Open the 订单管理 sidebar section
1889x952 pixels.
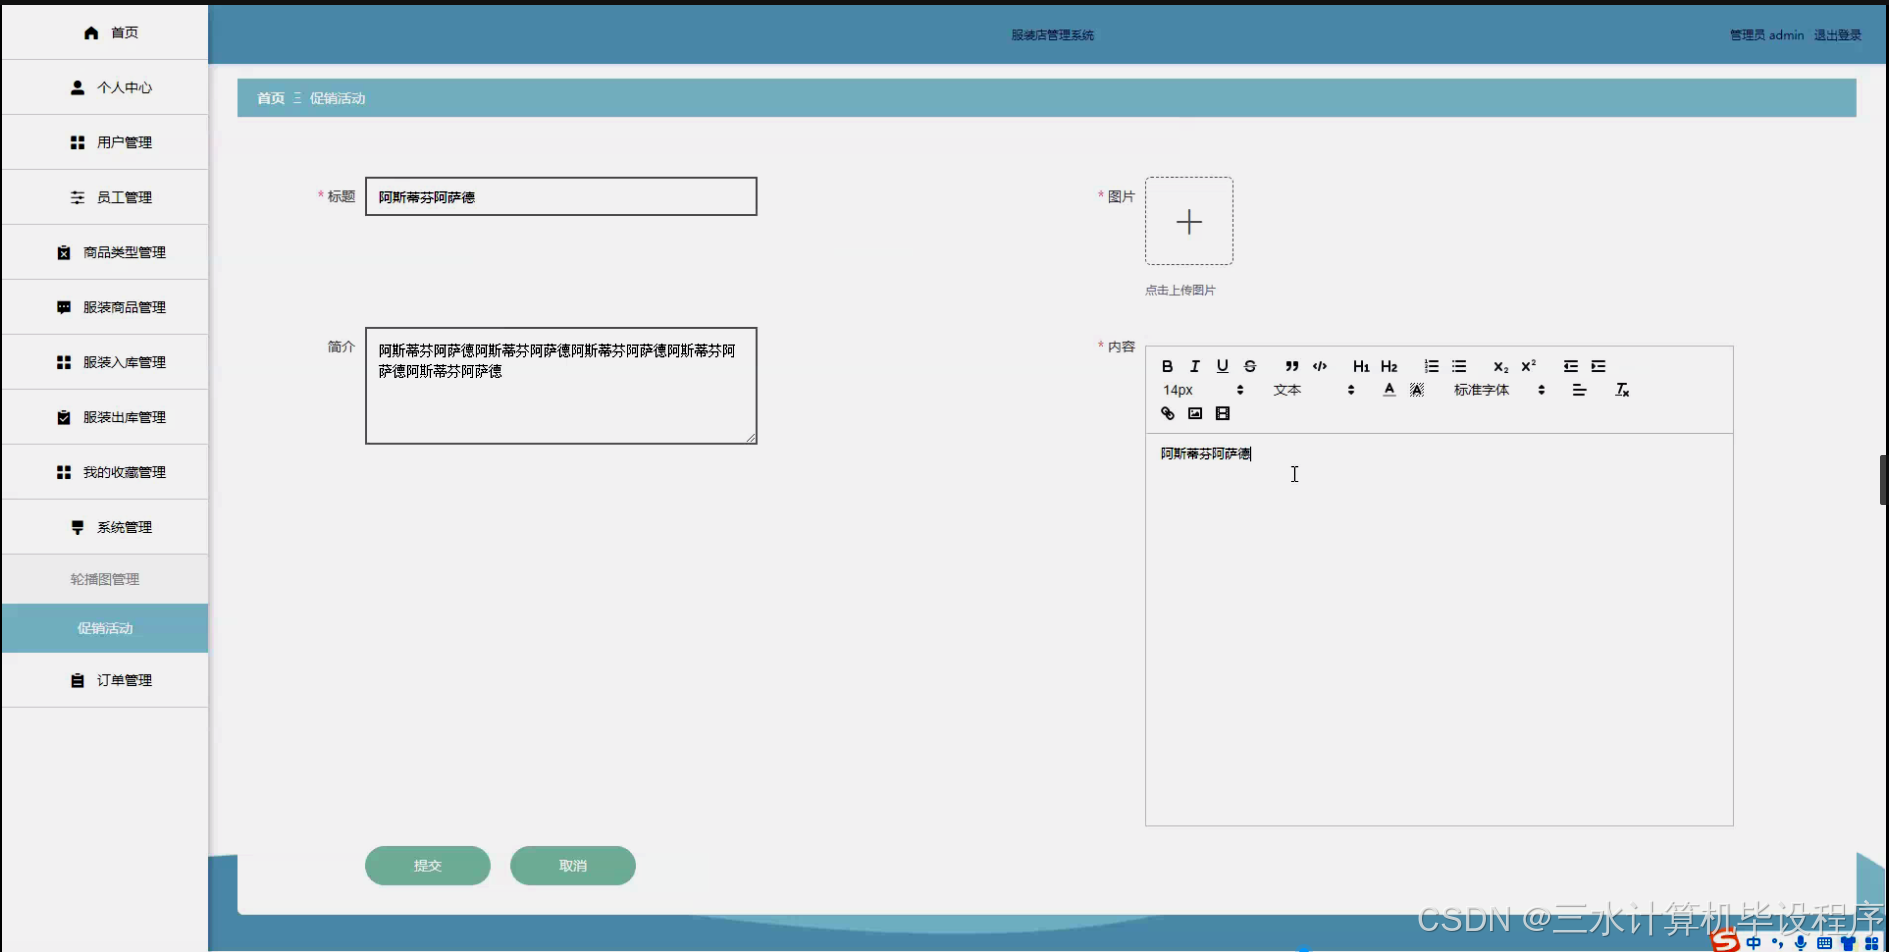(x=124, y=680)
